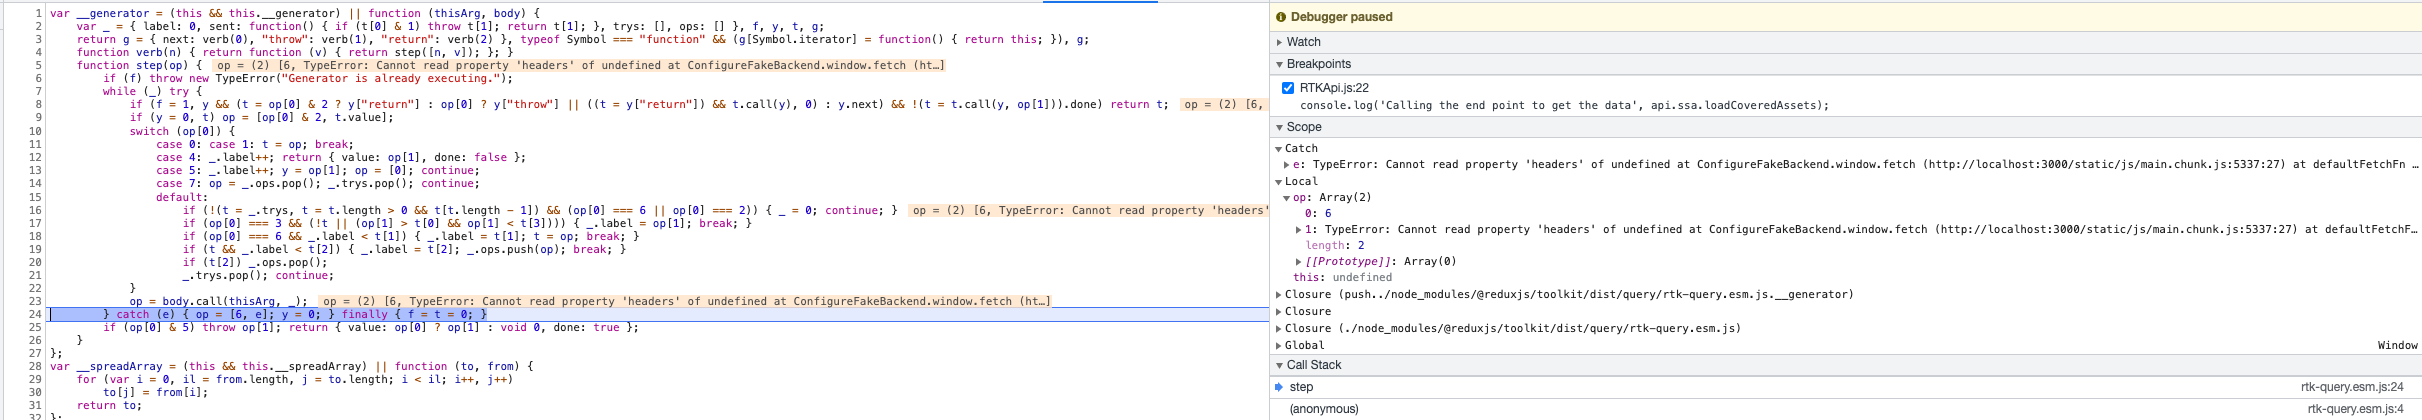Collapse the Local scope group
Viewport: 2422px width, 420px height.
coord(1279,181)
